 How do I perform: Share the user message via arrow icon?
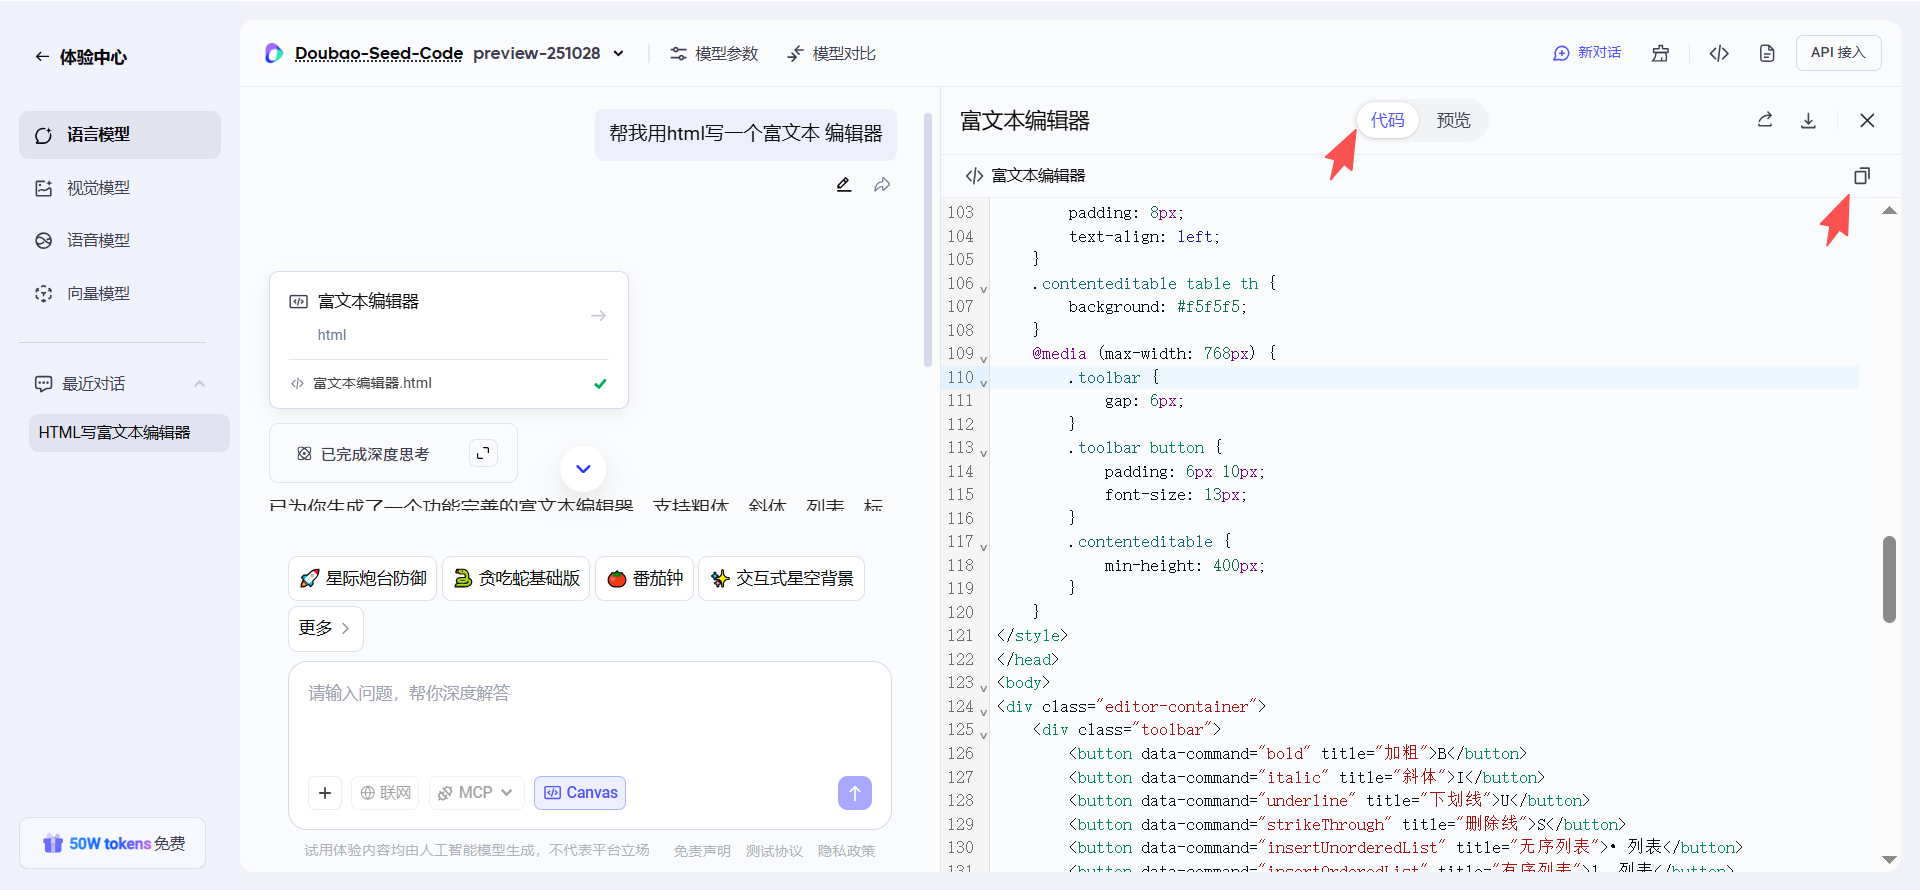tap(882, 185)
